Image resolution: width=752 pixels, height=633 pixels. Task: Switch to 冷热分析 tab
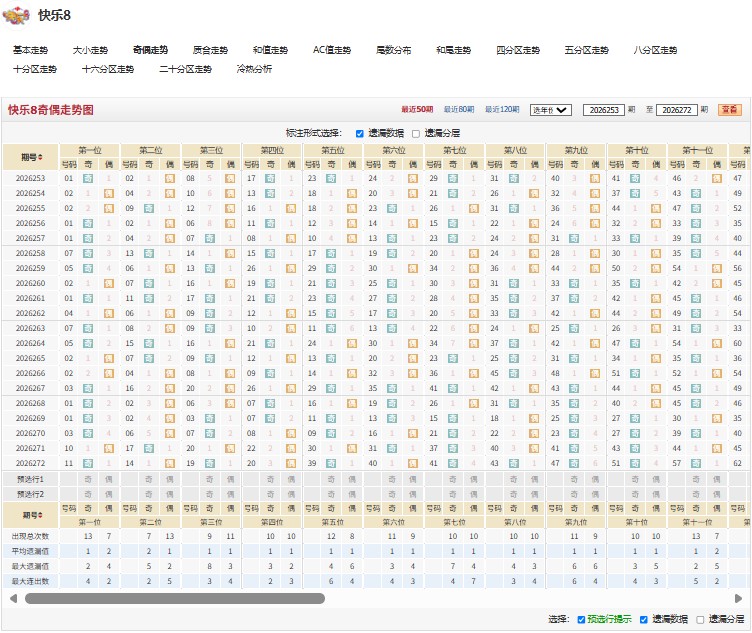click(x=254, y=69)
